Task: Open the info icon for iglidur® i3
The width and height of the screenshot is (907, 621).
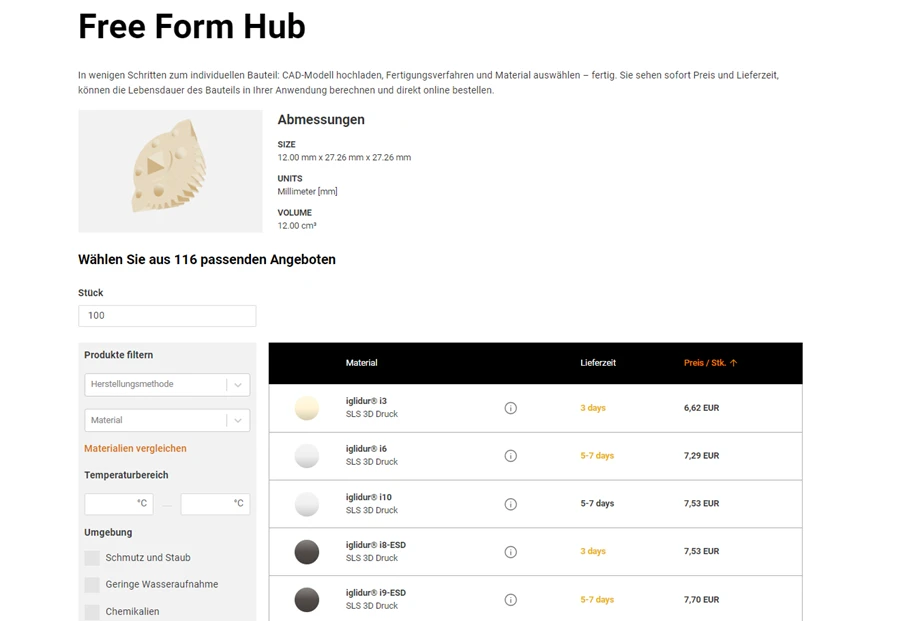Action: pos(510,408)
